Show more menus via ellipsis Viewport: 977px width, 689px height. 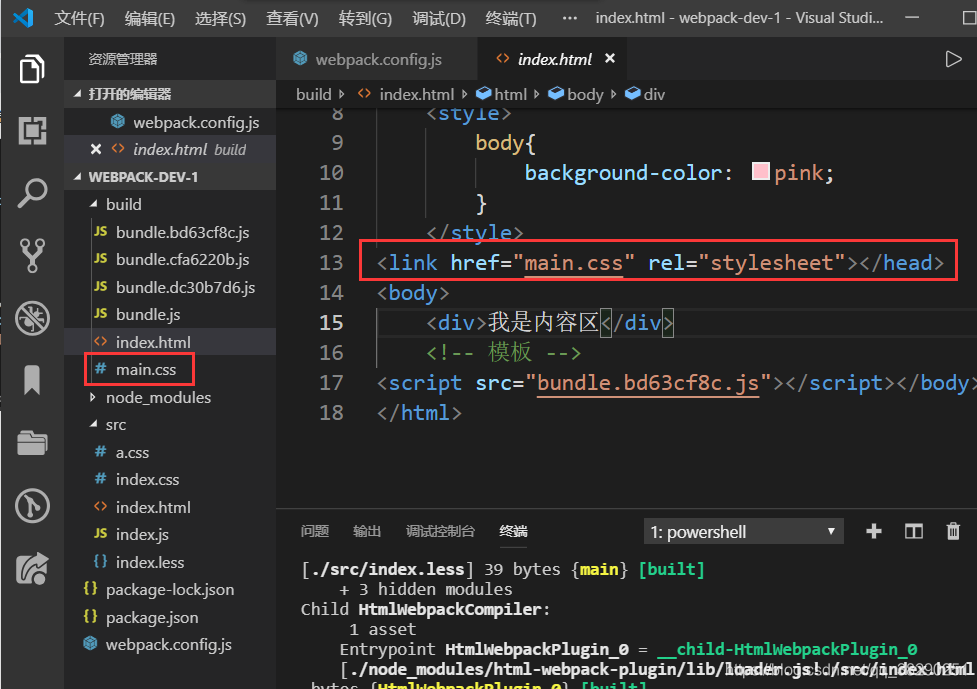click(570, 18)
